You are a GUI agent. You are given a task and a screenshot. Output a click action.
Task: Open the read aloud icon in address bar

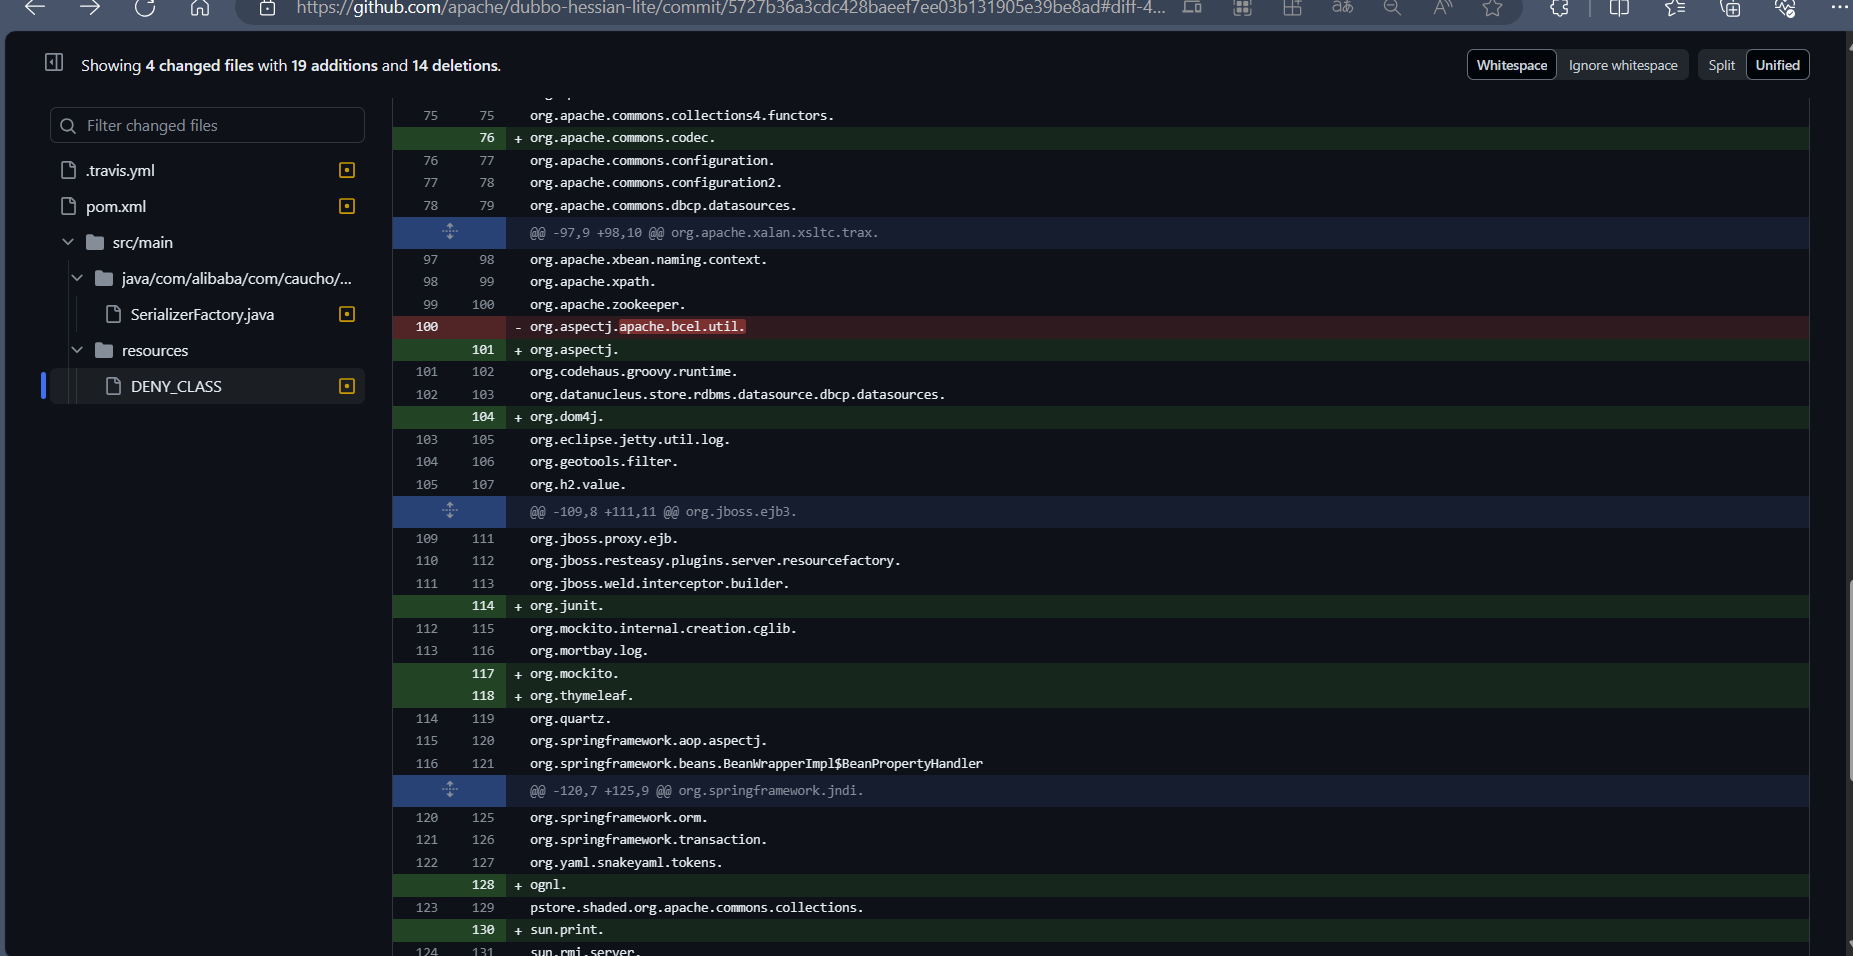coord(1442,8)
